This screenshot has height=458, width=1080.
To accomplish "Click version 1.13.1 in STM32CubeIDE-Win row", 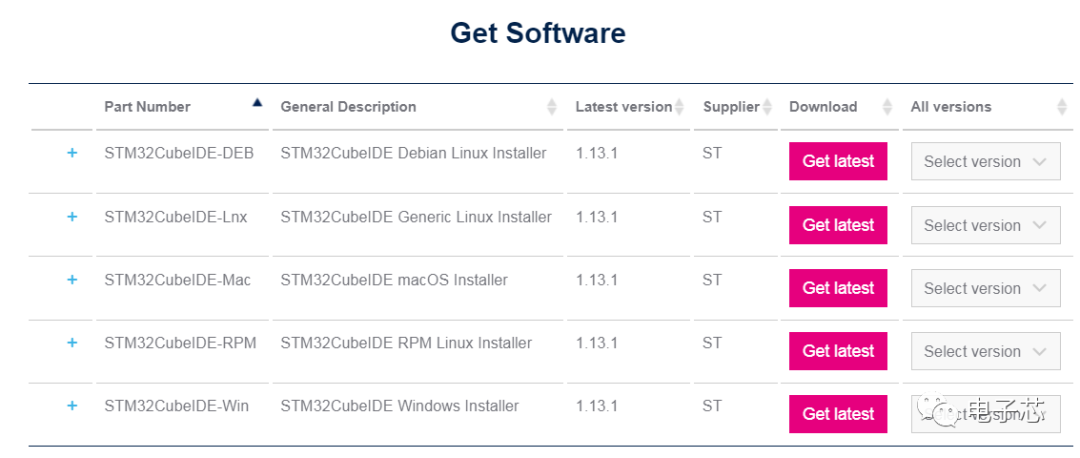I will pos(596,406).
